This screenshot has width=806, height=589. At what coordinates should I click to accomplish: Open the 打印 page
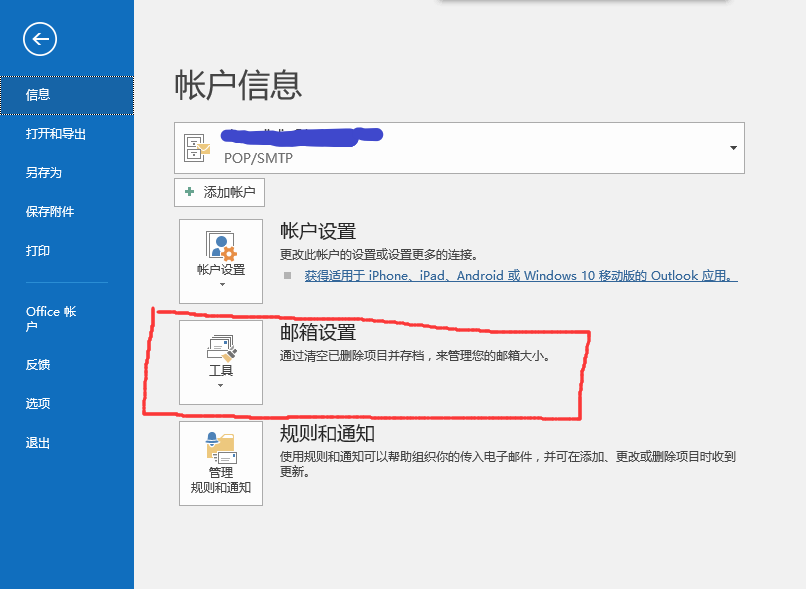38,251
